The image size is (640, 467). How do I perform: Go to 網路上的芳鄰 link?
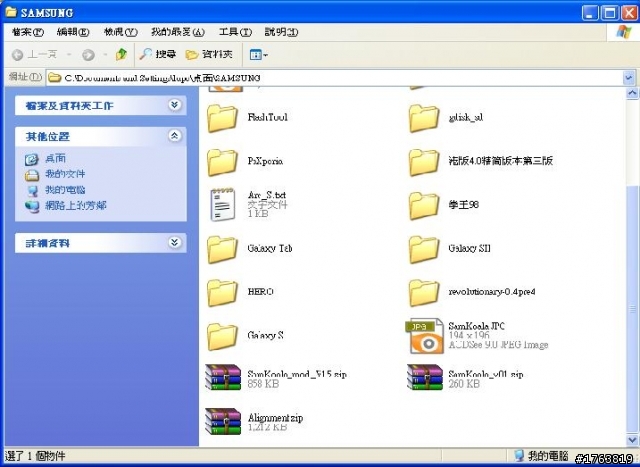coord(76,205)
